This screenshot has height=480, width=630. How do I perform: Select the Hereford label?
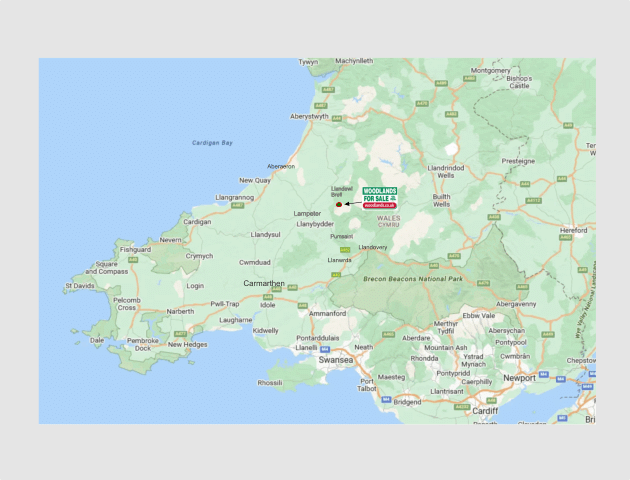[x=573, y=230]
